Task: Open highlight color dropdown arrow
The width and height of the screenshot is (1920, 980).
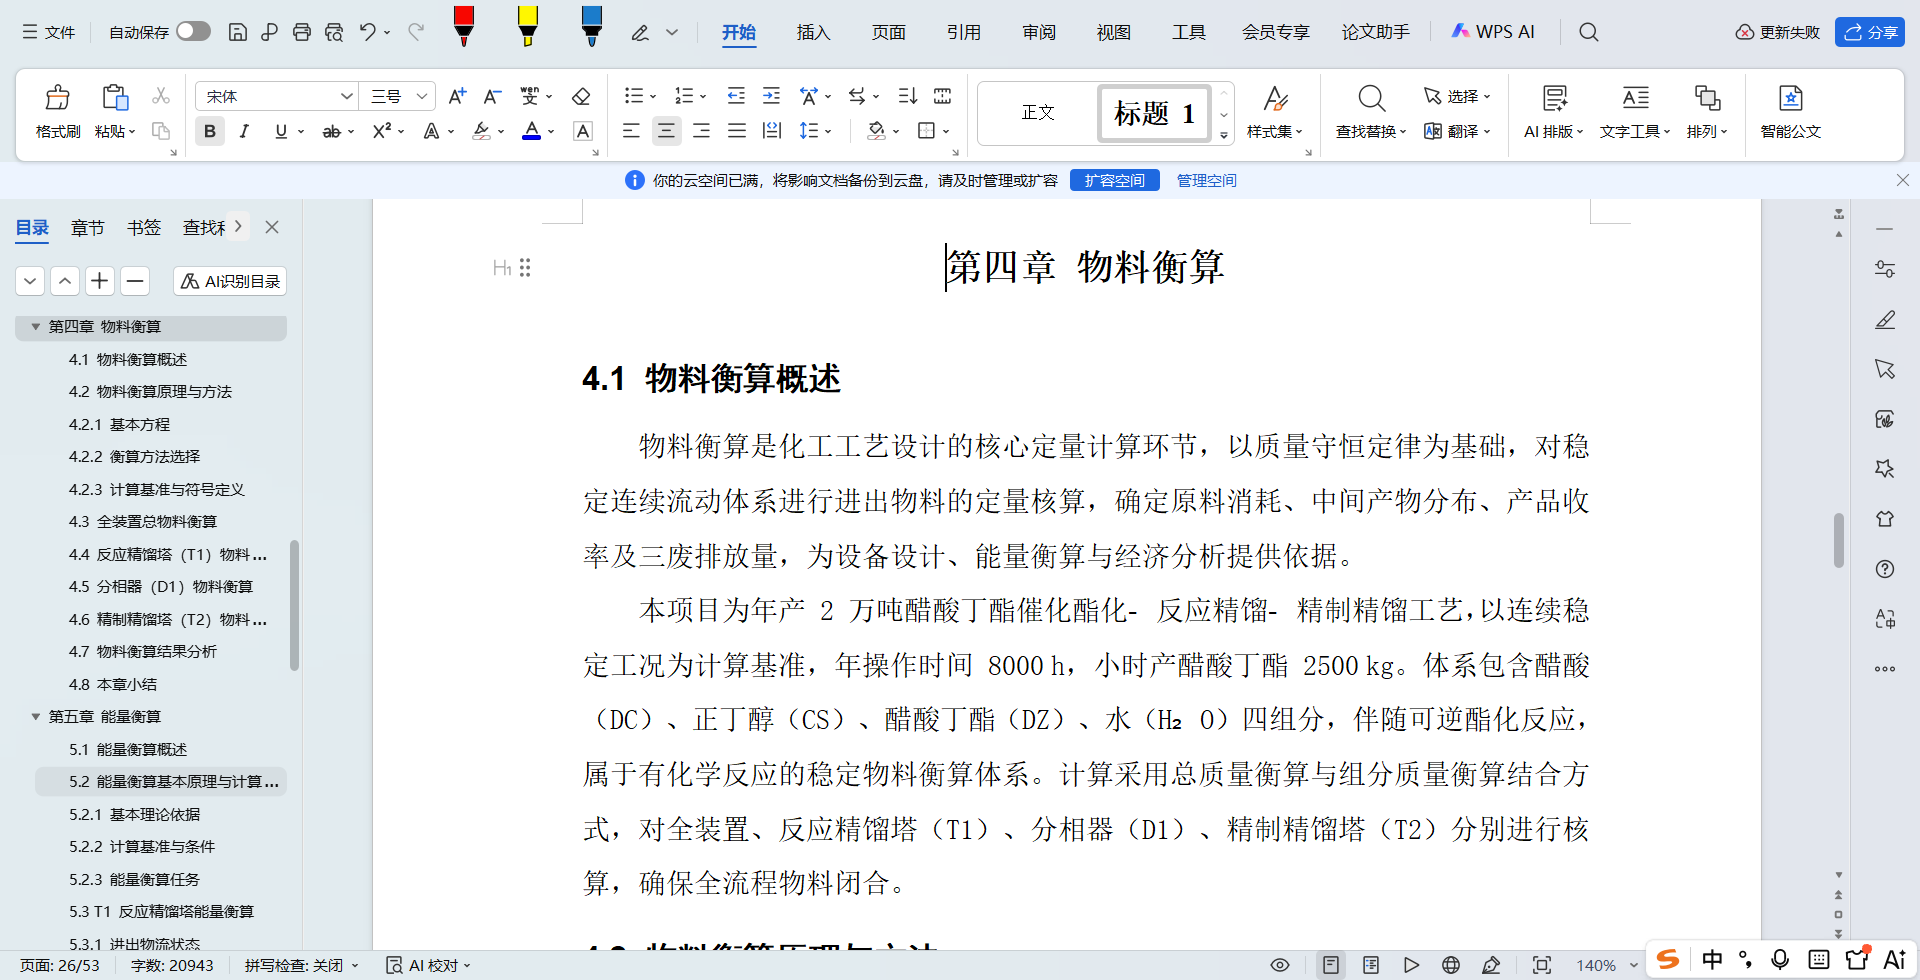Action: (501, 131)
